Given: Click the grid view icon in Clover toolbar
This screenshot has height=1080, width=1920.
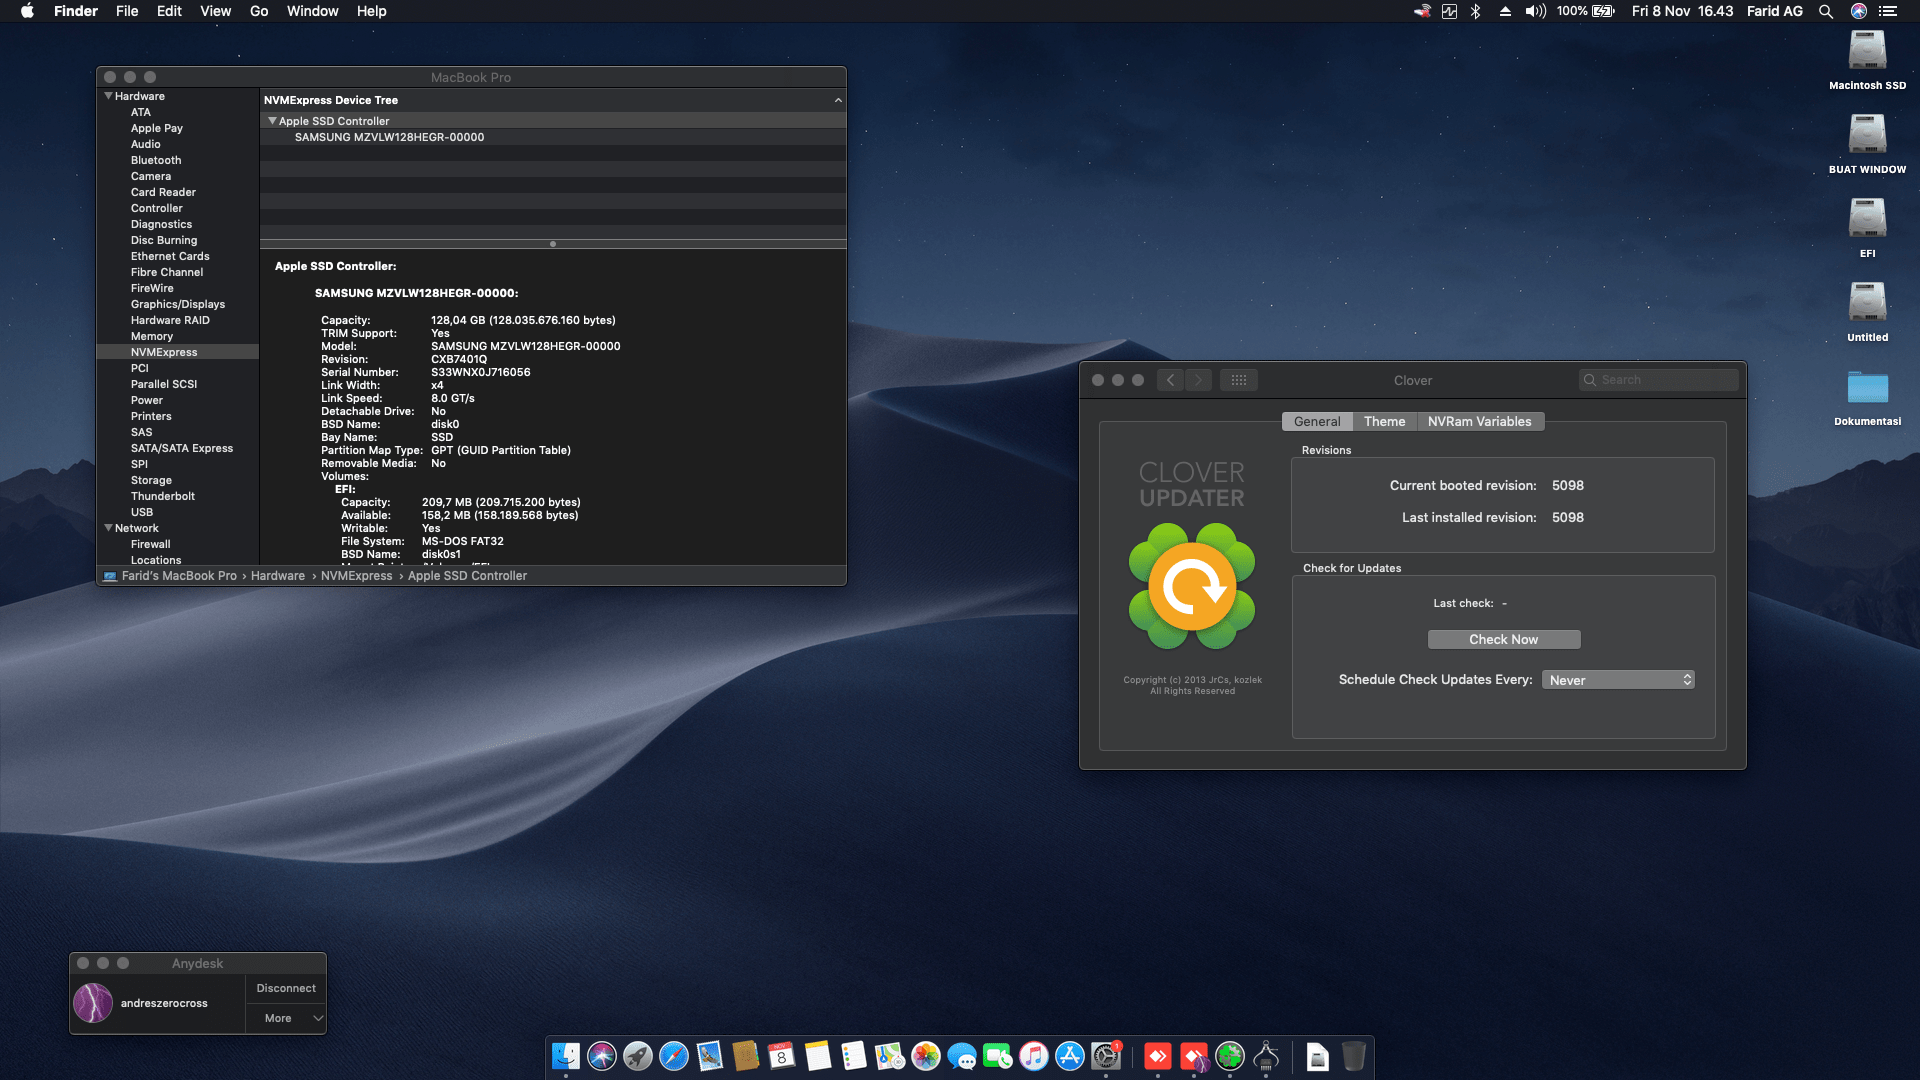Looking at the screenshot, I should pyautogui.click(x=1239, y=380).
